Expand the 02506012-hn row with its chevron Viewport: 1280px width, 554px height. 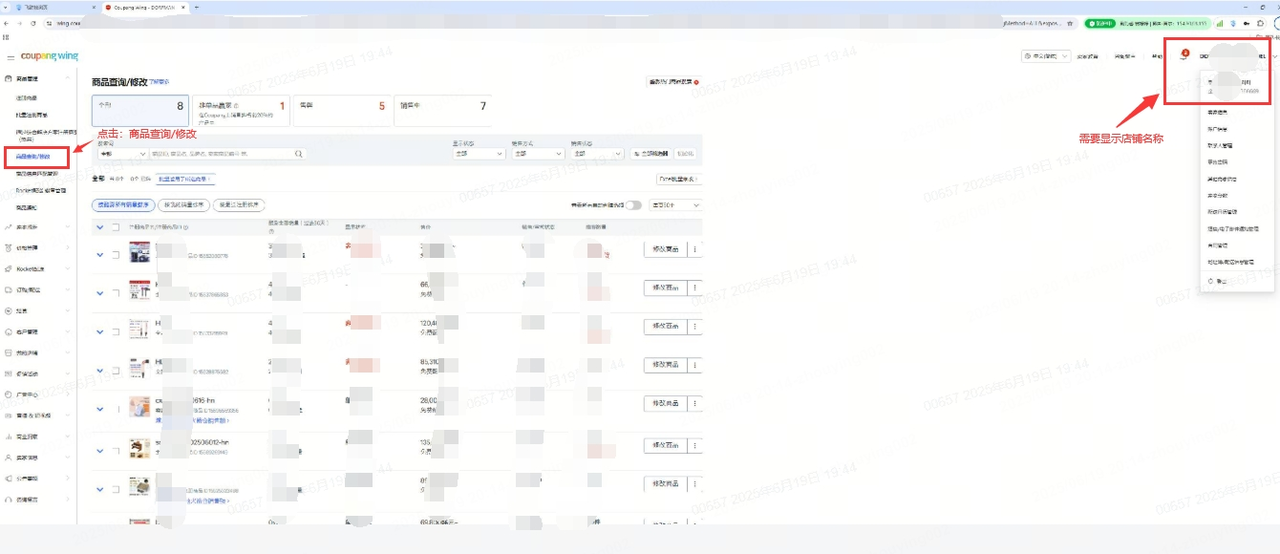(x=100, y=450)
